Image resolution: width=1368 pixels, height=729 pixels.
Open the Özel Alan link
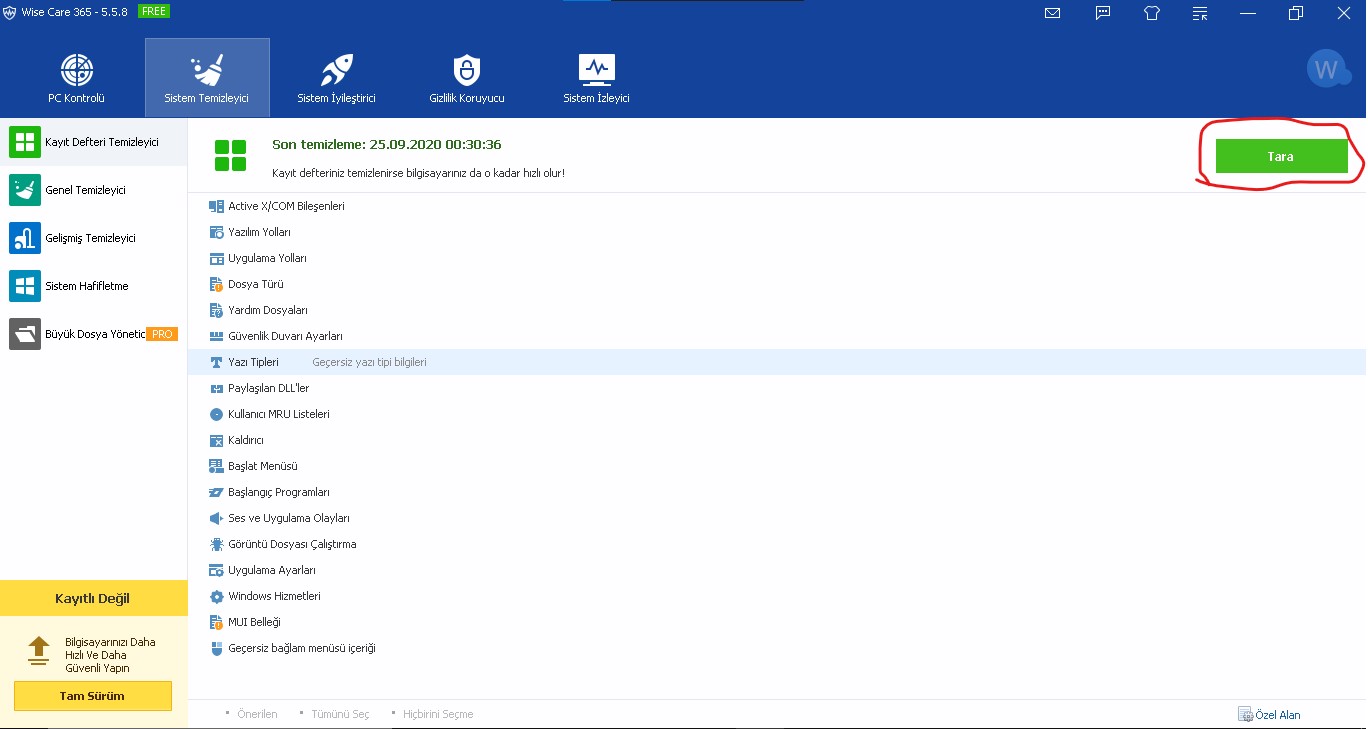tap(1270, 714)
